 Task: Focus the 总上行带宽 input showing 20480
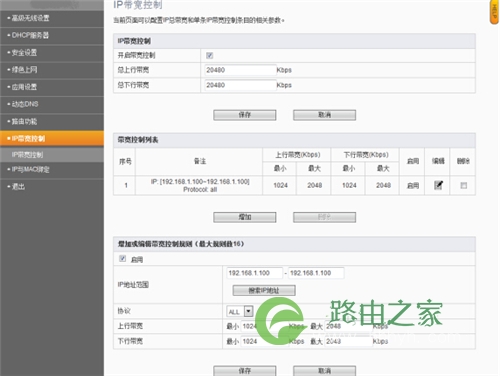[x=240, y=70]
